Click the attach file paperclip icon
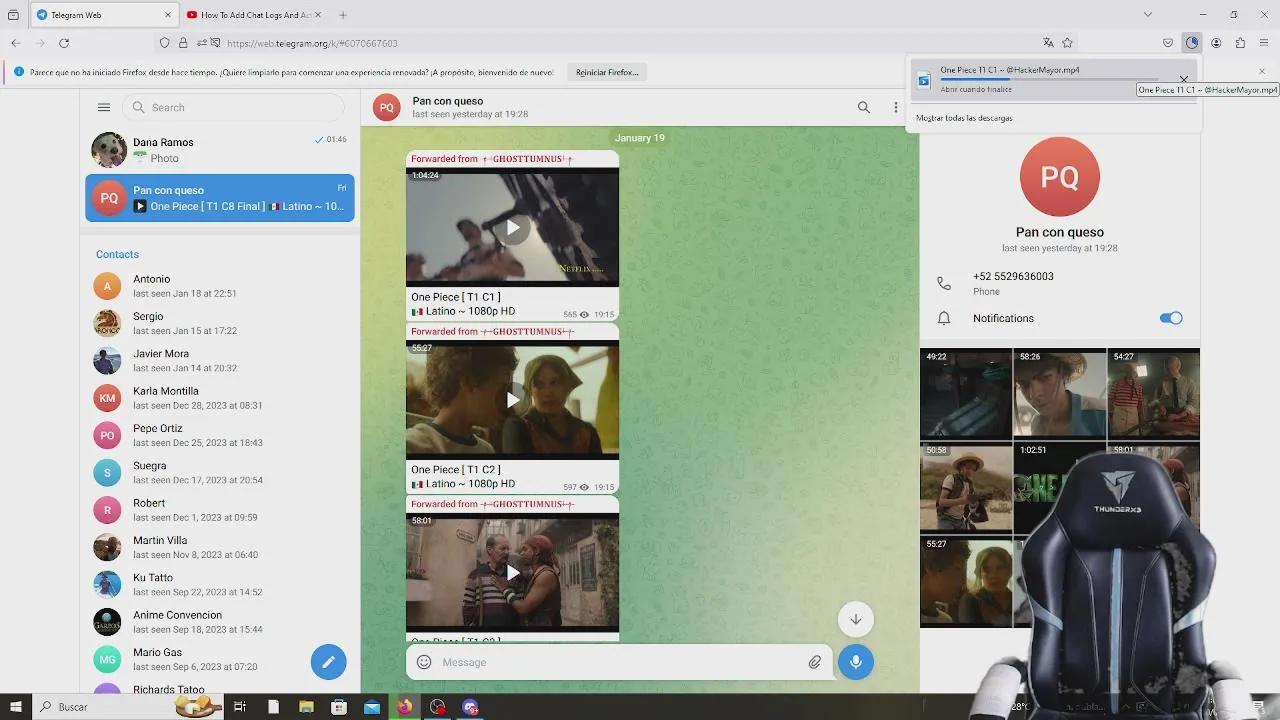 (815, 662)
